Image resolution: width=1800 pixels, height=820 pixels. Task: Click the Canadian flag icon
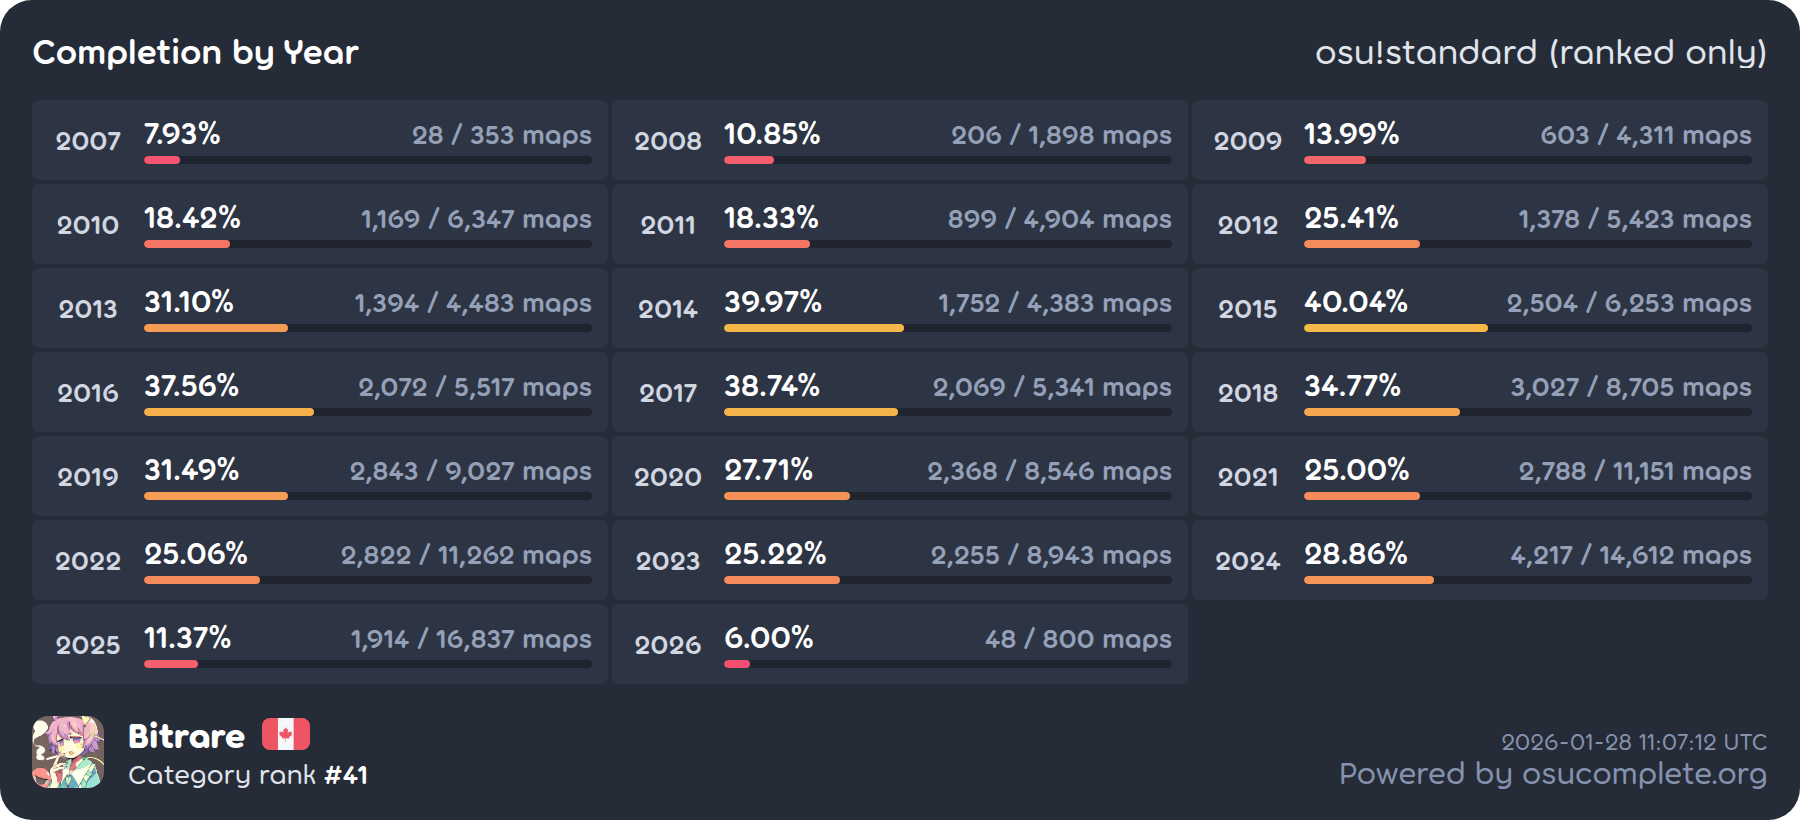tap(286, 735)
